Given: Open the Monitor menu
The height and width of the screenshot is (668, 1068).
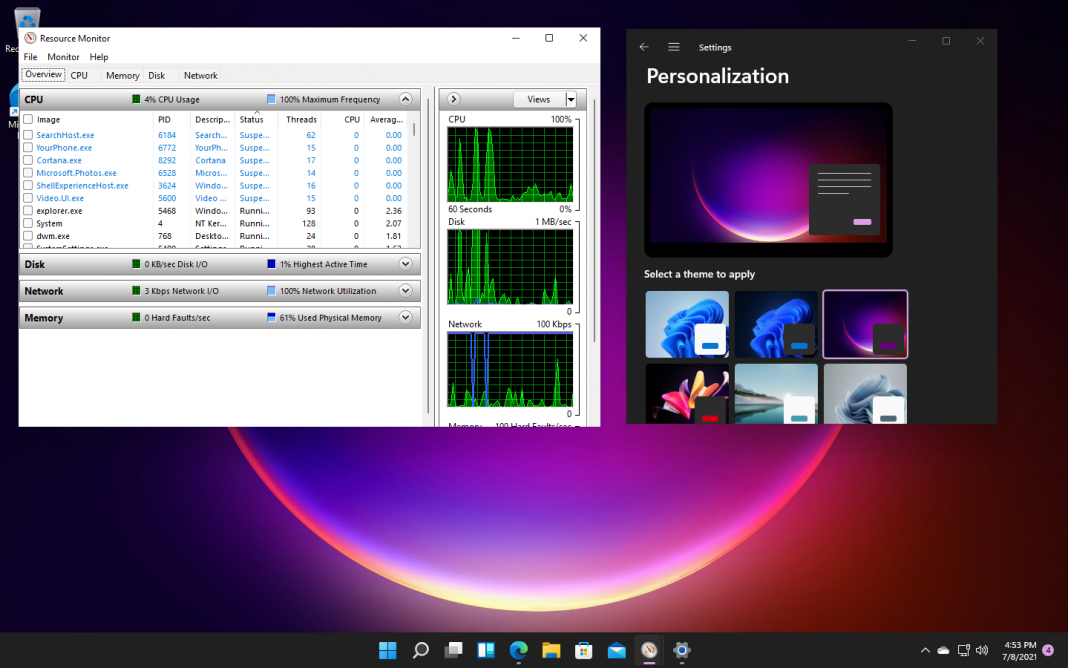Looking at the screenshot, I should 63,57.
